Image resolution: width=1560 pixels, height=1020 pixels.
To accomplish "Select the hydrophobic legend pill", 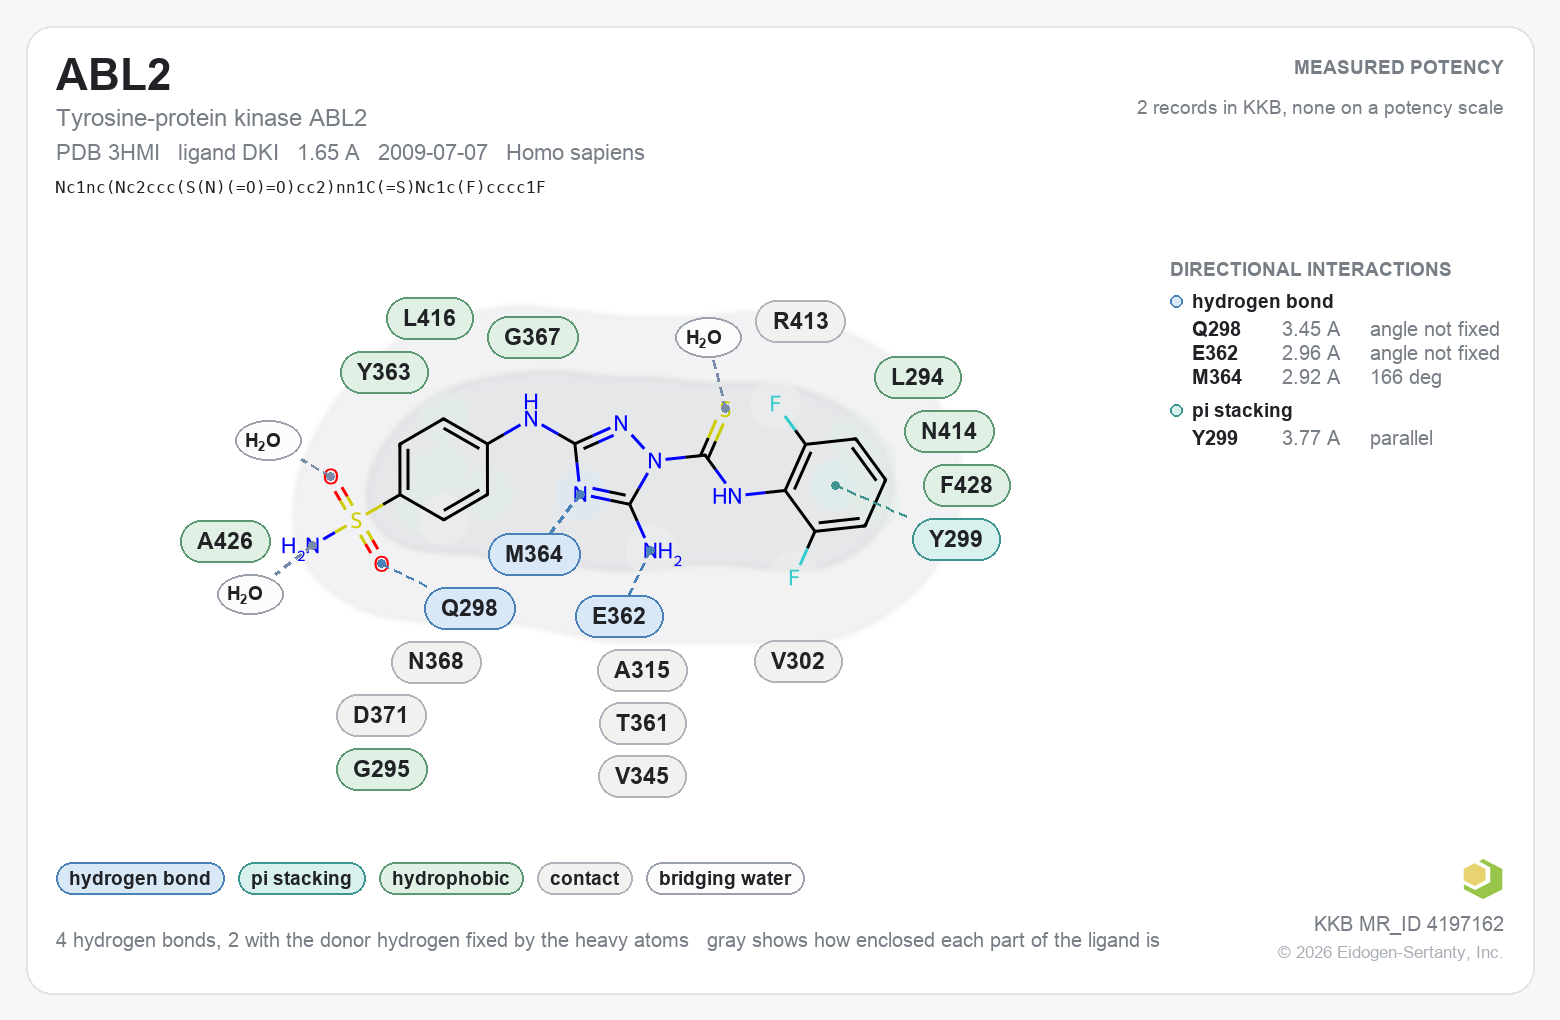I will click(x=451, y=879).
